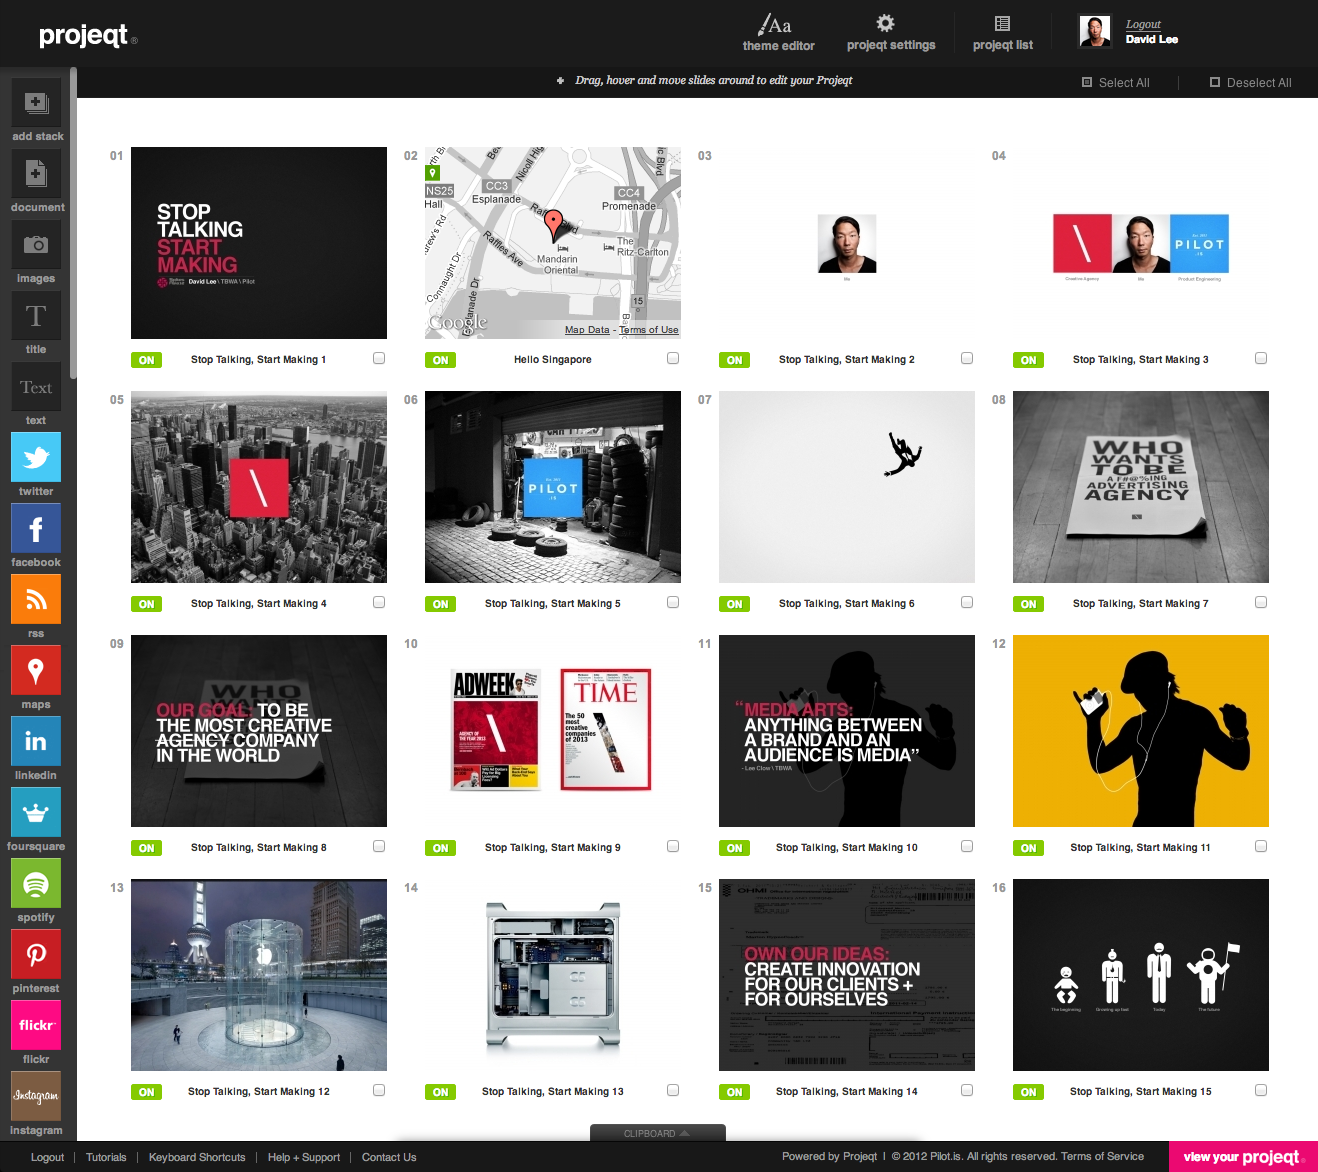Click footer Logout link

47,1157
